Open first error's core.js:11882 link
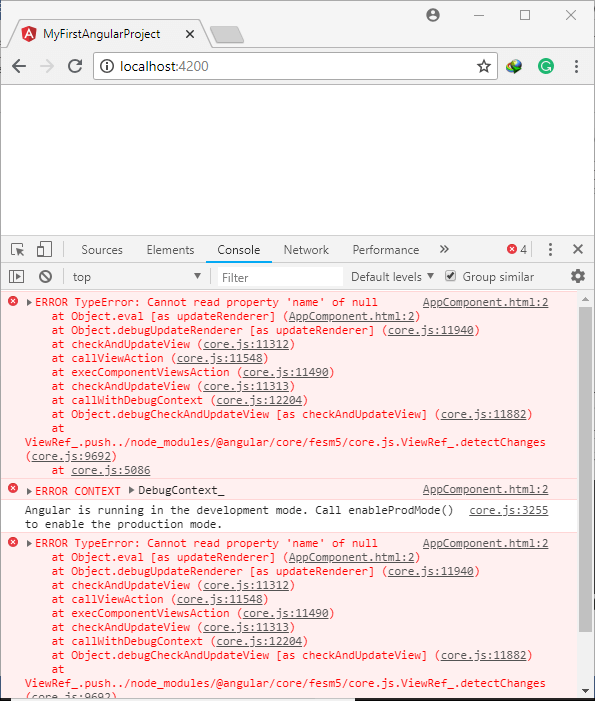Image resolution: width=595 pixels, height=701 pixels. pos(484,414)
